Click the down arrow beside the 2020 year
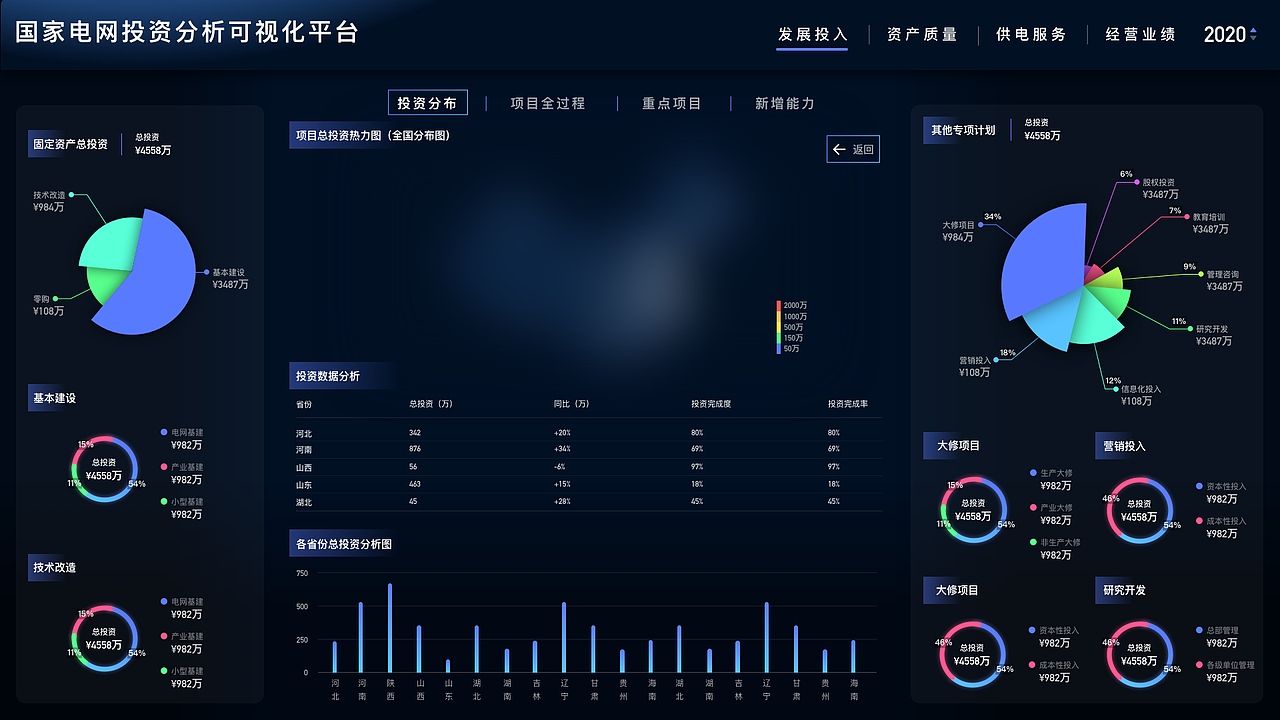This screenshot has width=1280, height=720. [1253, 39]
